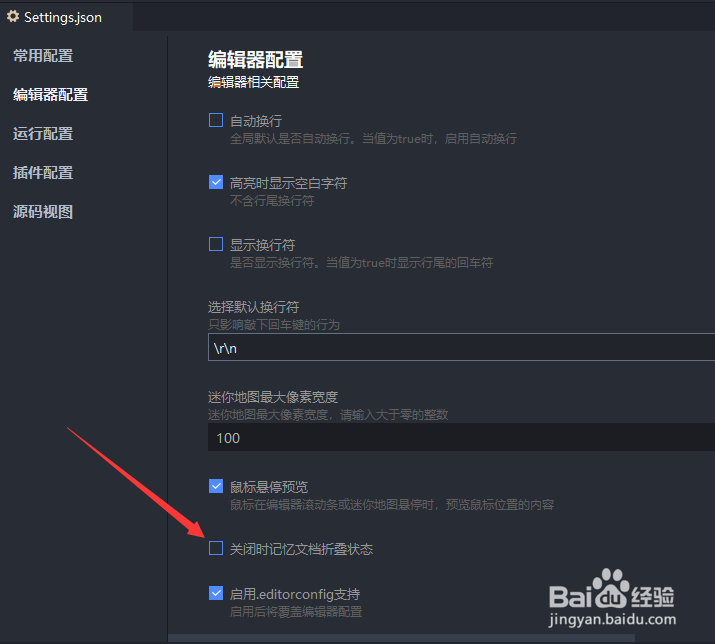Check 关闭时记忆文档折叠状态 box
Viewport: 715px width, 644px height.
coord(216,548)
